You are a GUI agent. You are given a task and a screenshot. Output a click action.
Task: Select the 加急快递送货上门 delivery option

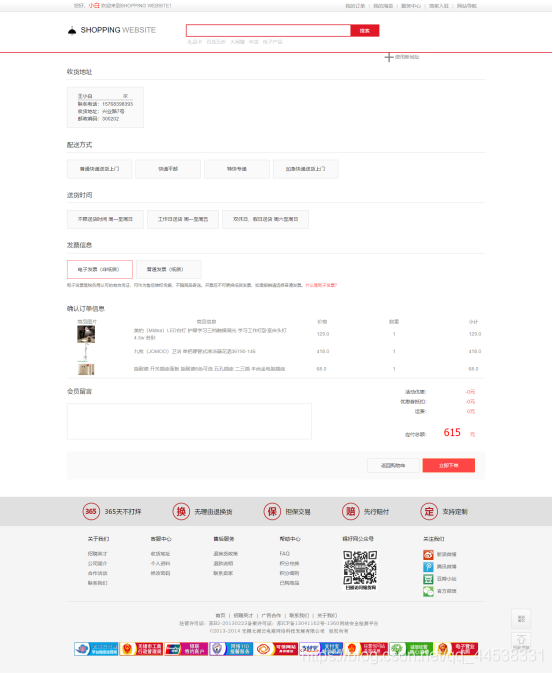point(306,169)
